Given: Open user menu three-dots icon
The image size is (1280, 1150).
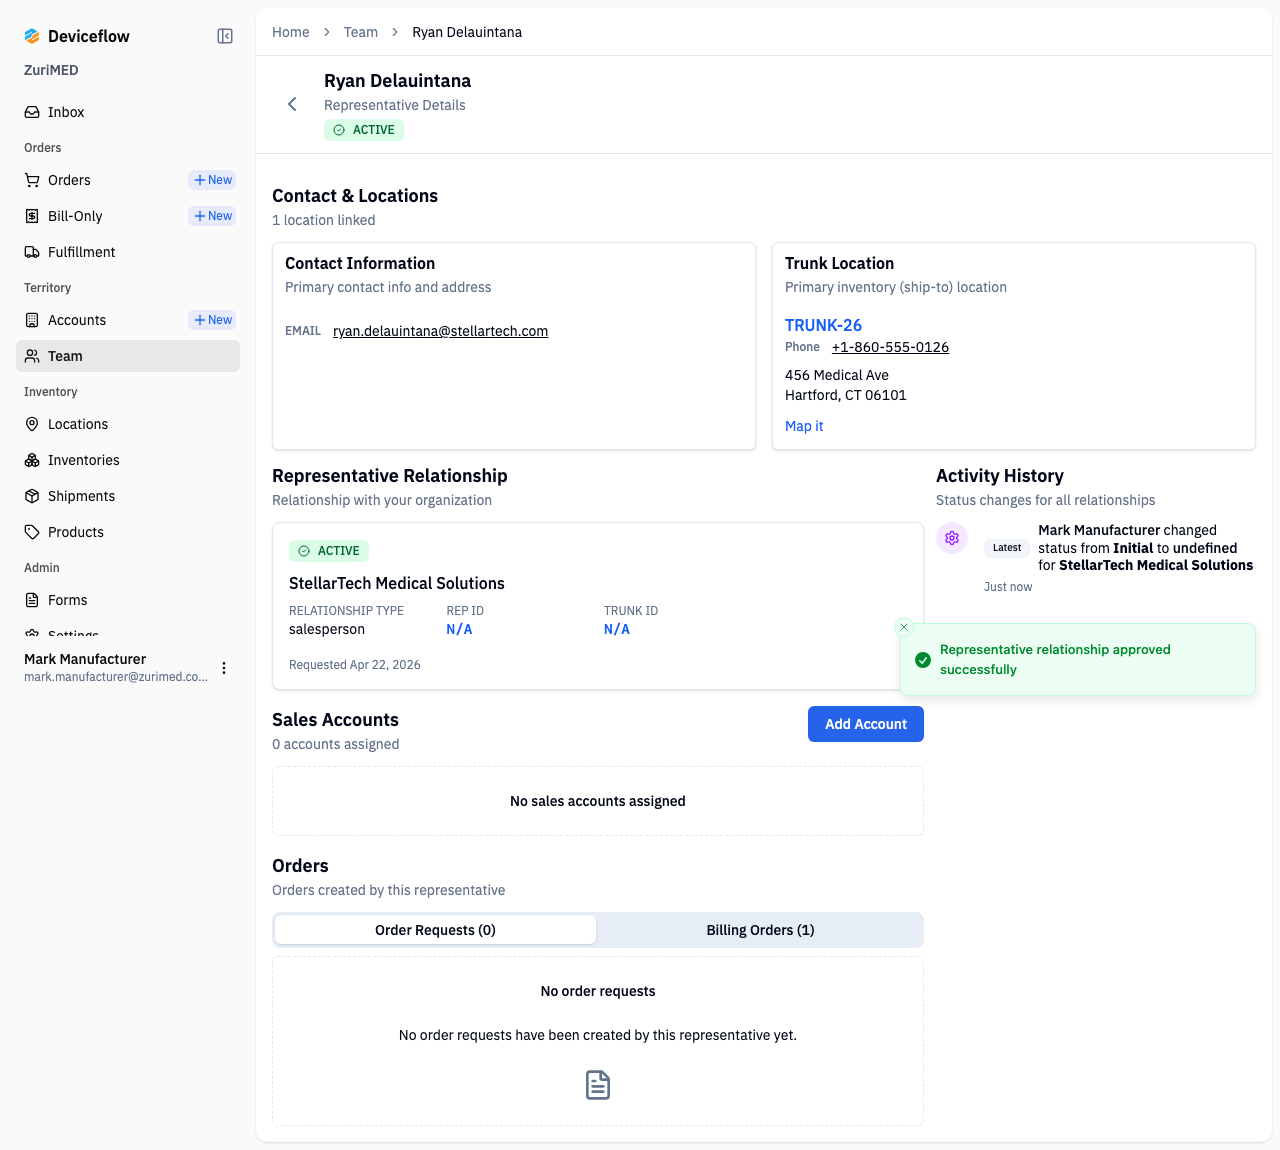Looking at the screenshot, I should (224, 668).
